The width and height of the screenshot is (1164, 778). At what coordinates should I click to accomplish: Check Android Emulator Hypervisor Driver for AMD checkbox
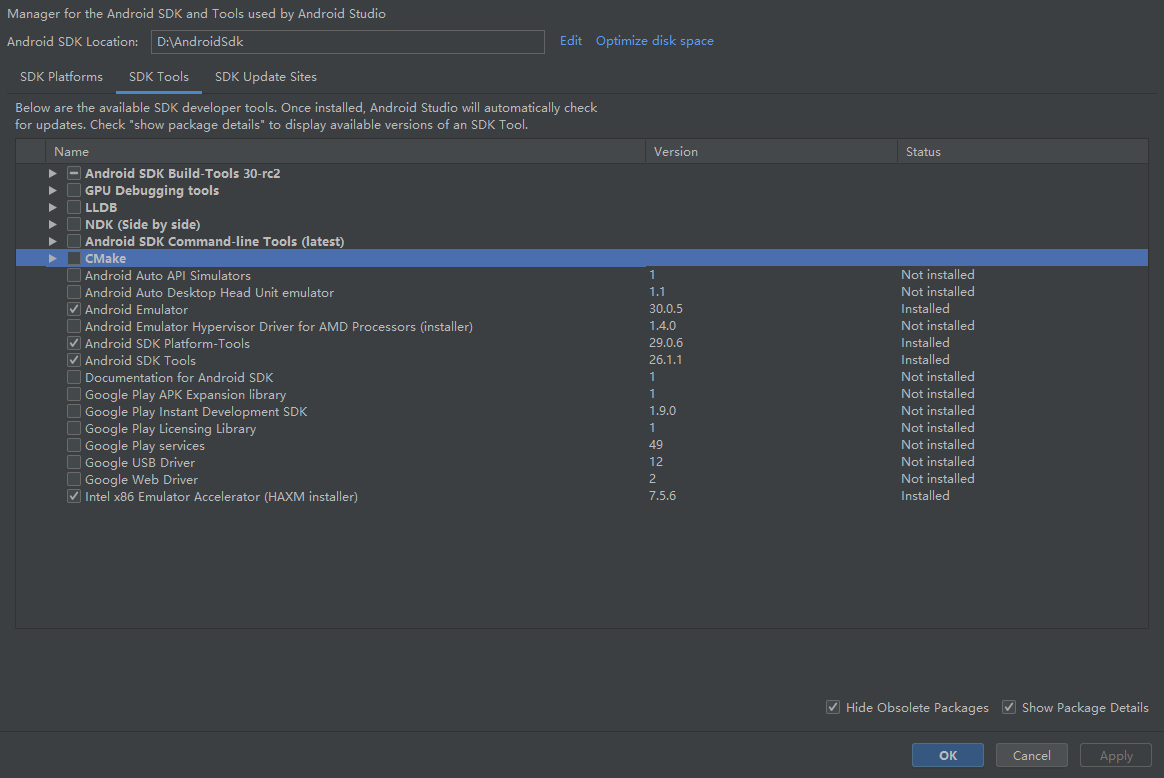73,327
